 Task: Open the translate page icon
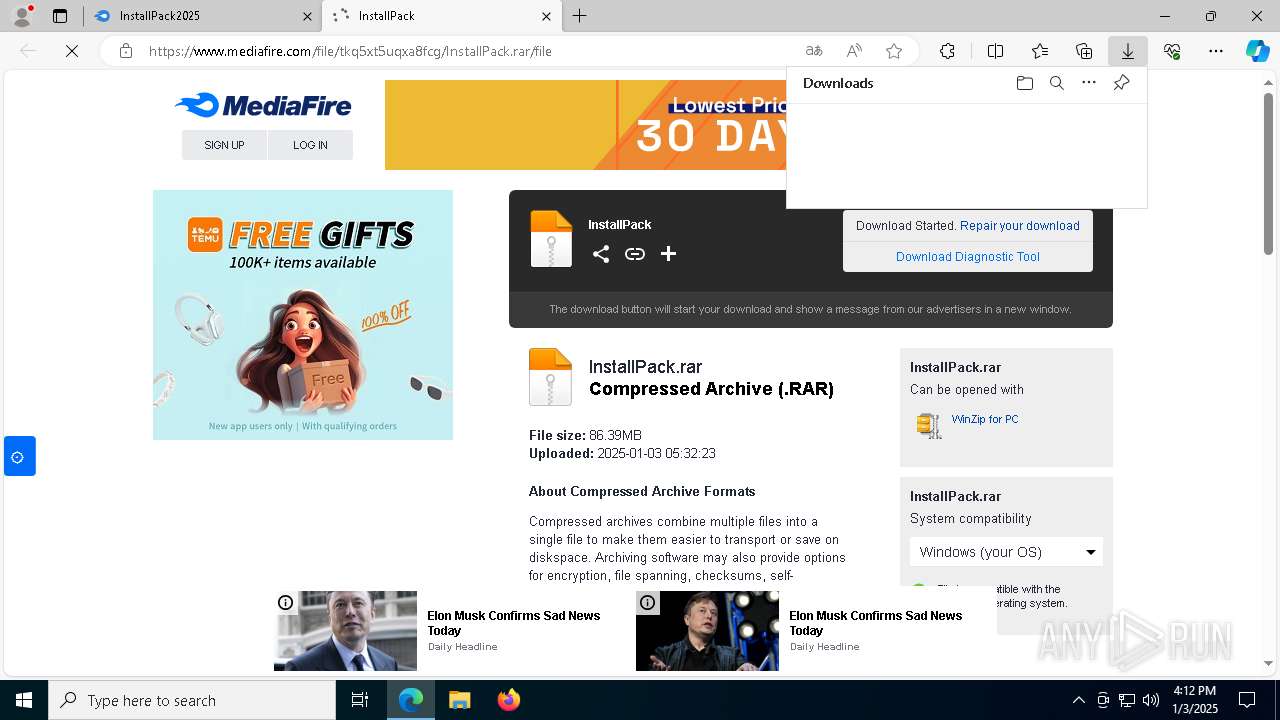814,51
